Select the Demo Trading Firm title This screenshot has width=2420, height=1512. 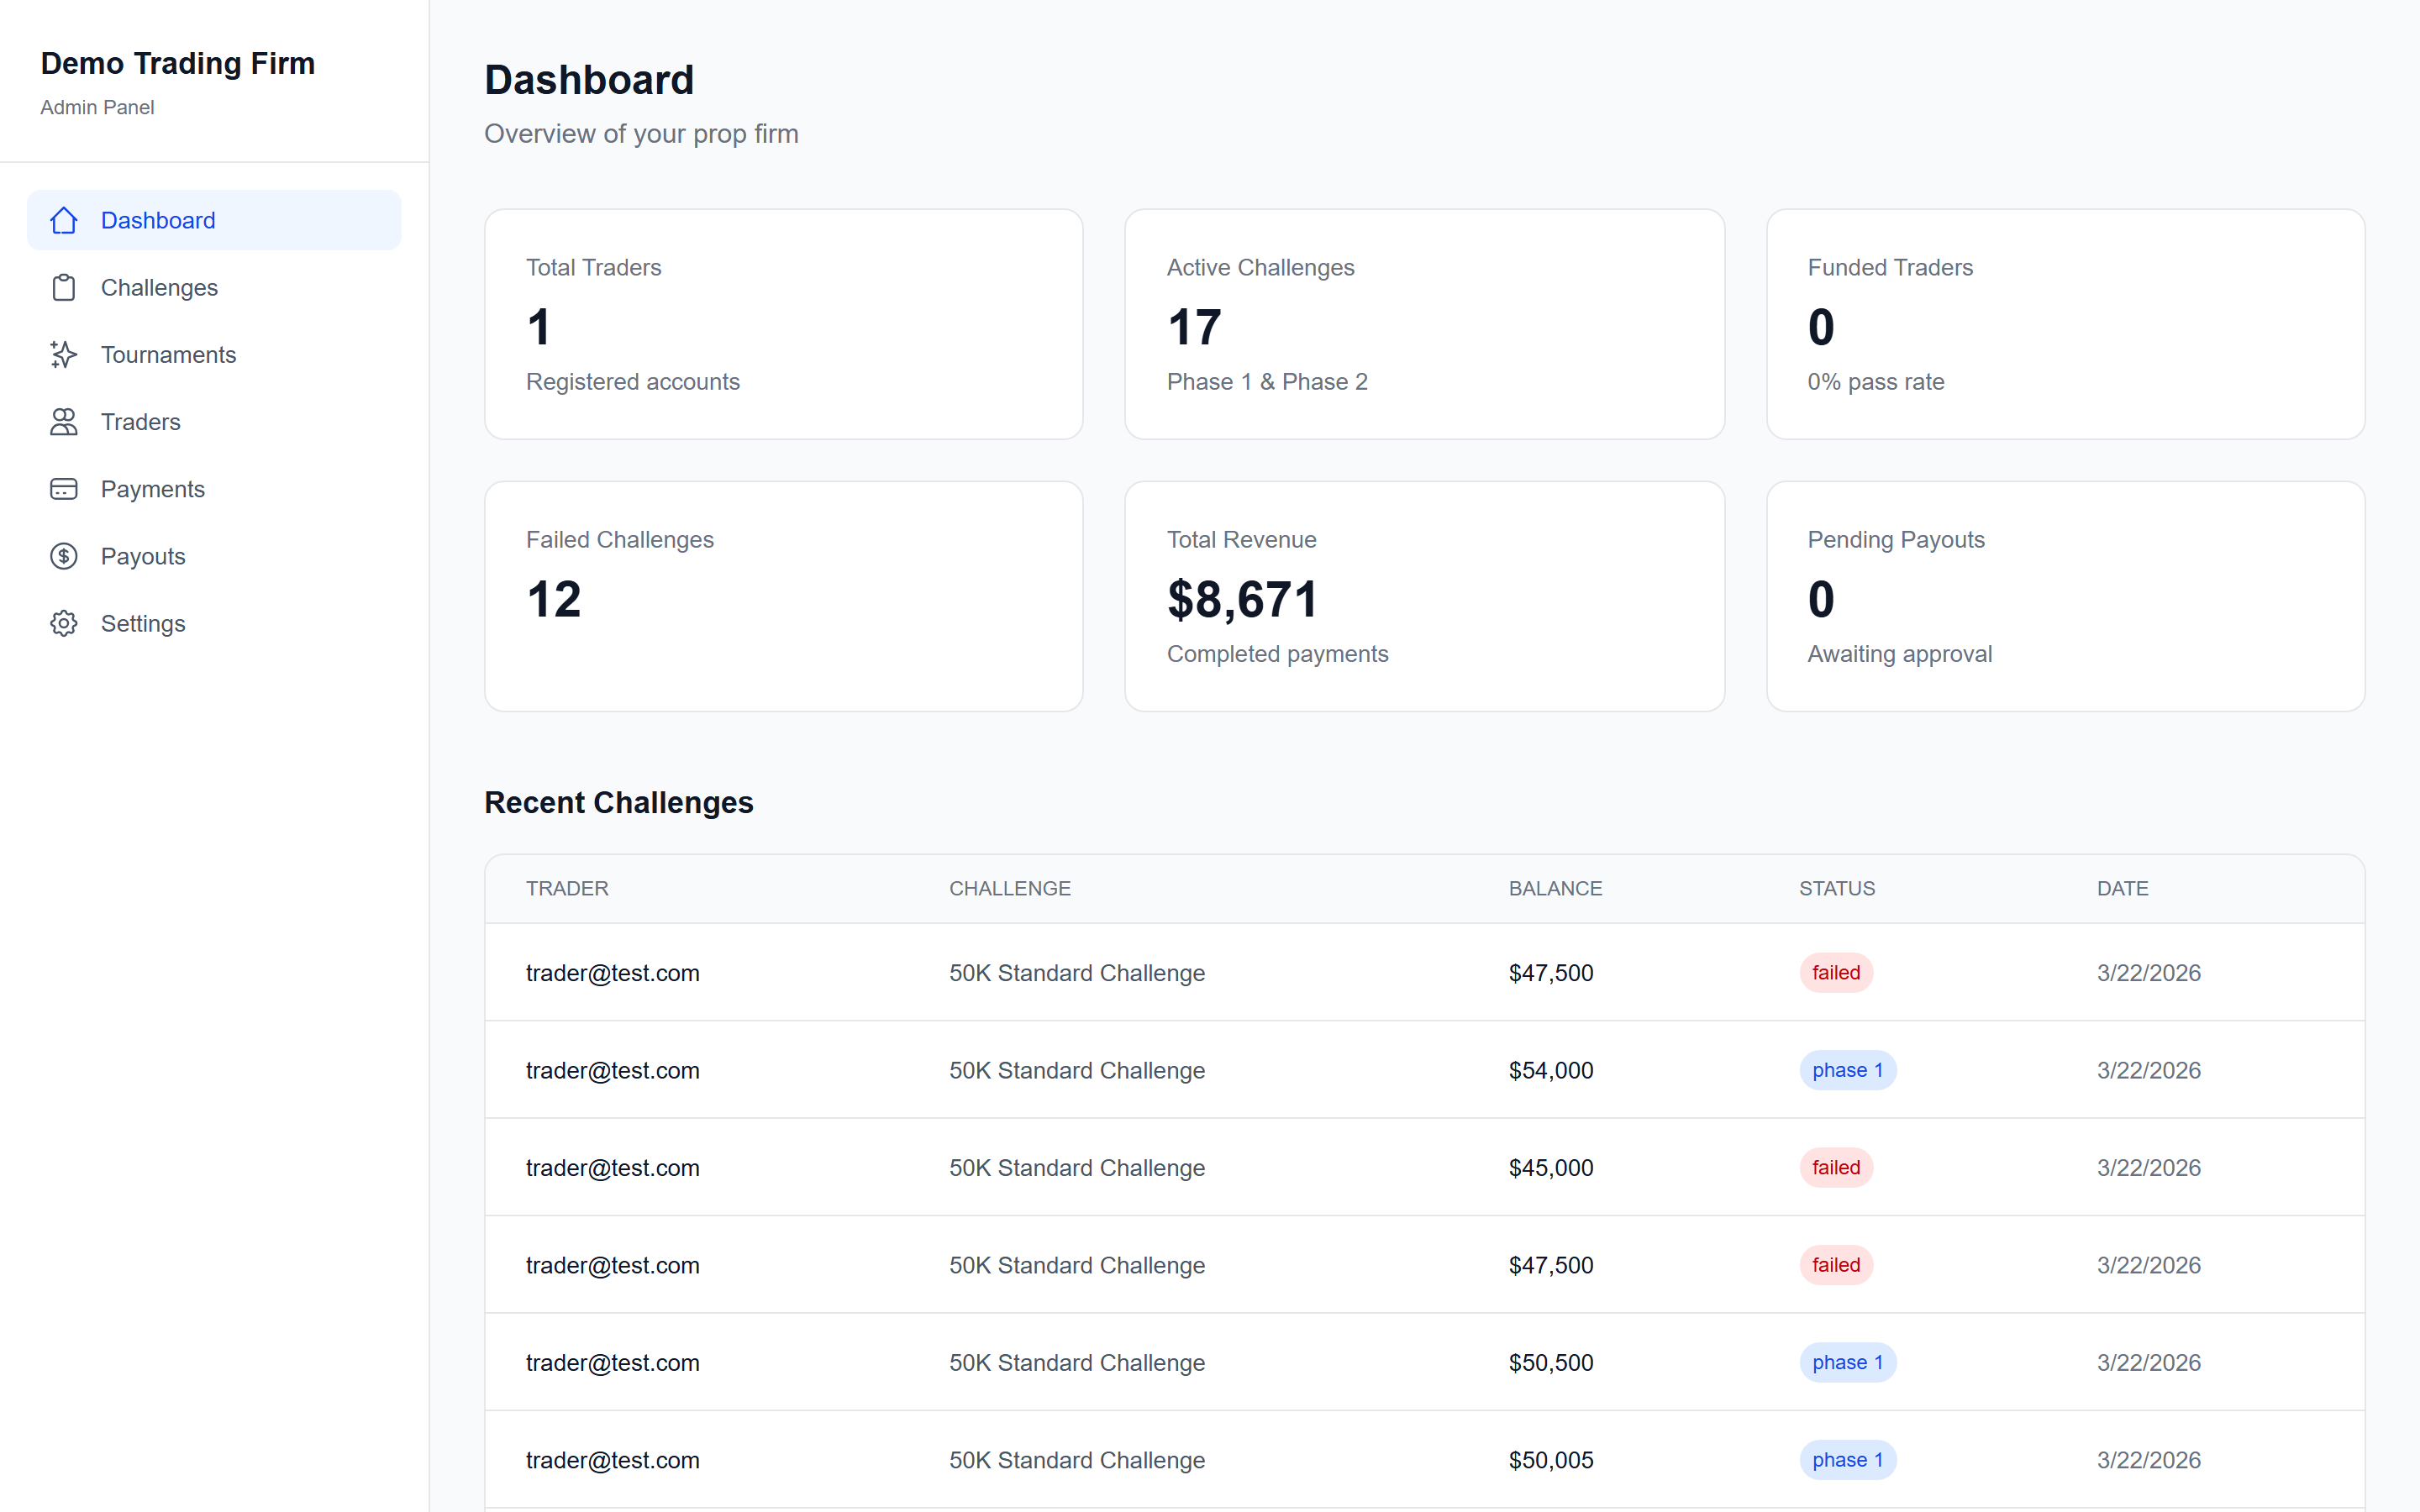coord(177,63)
